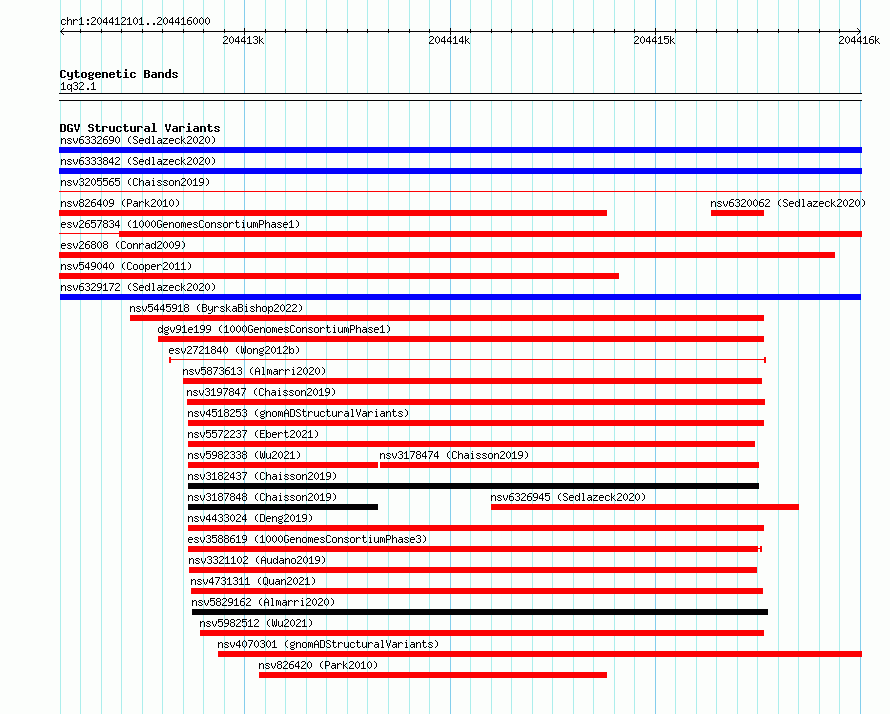Image resolution: width=890 pixels, height=714 pixels.
Task: Open nsv5572237 (Ebert2021) variant label
Action: tap(253, 434)
